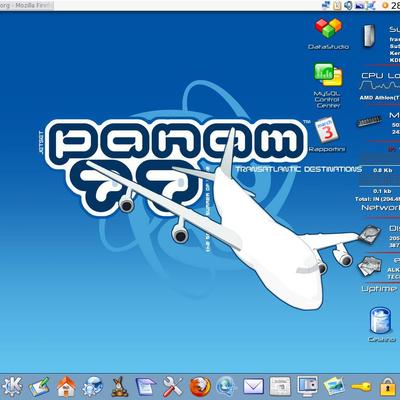Click the yellow key icon in dock

coord(361,387)
